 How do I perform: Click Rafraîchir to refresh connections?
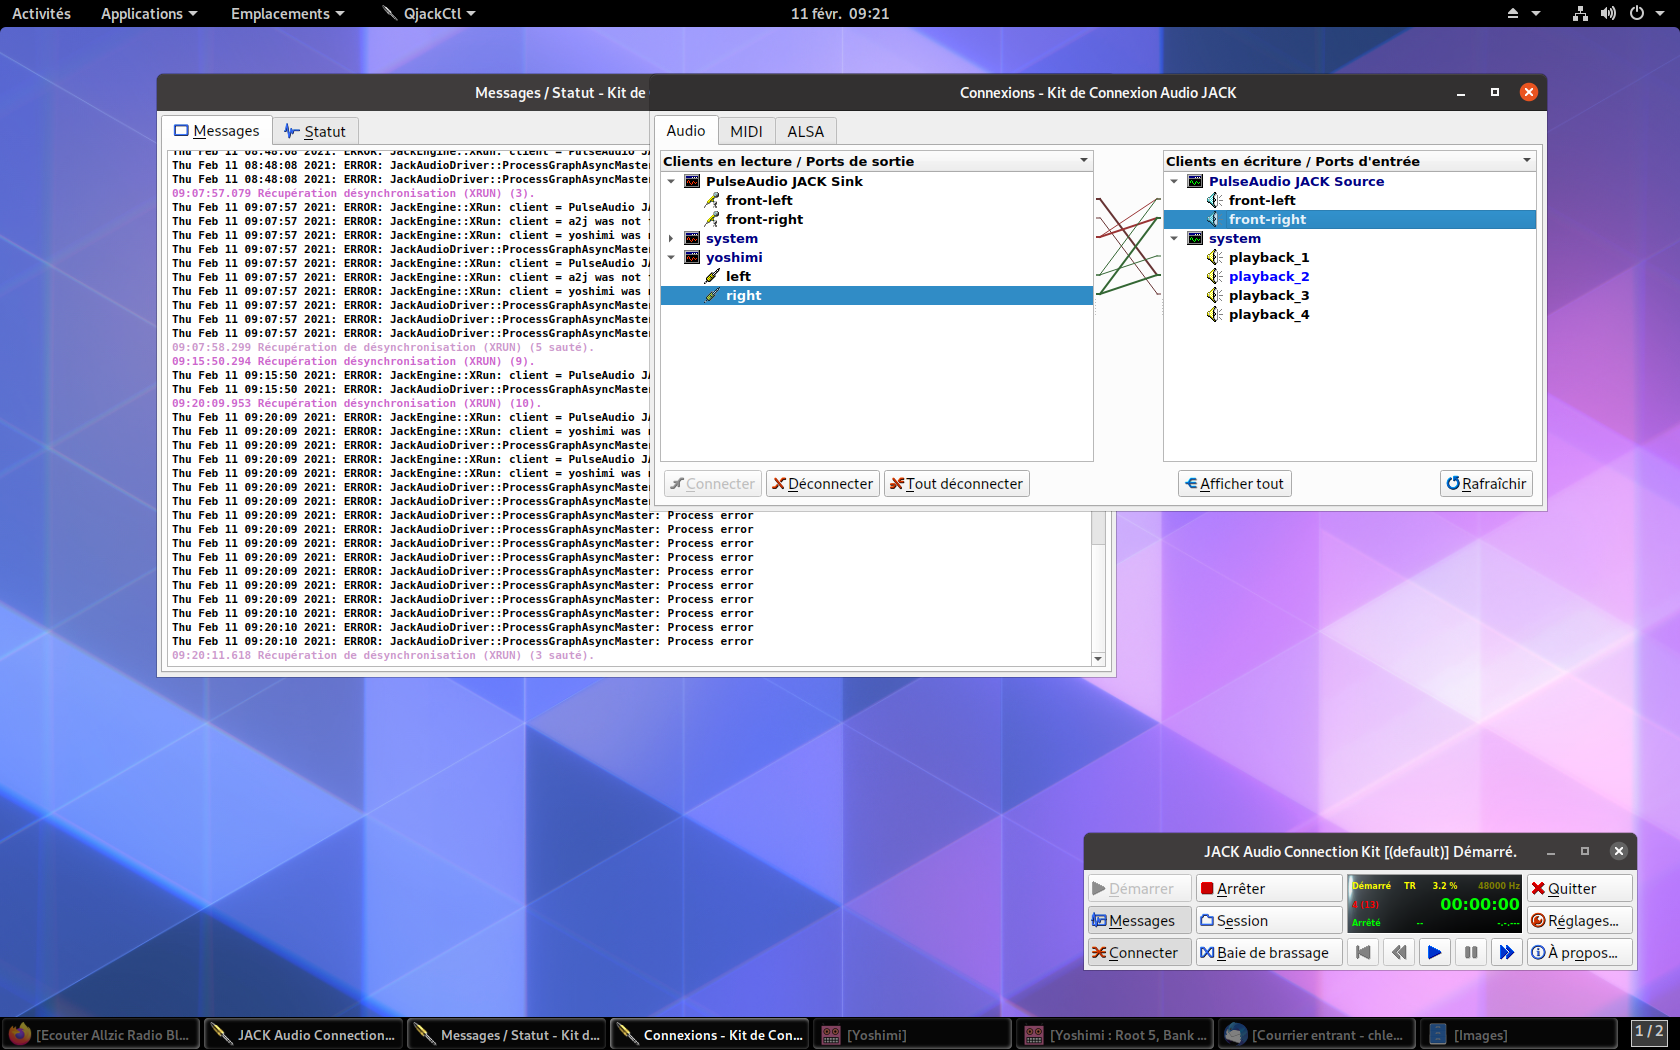pos(1486,484)
